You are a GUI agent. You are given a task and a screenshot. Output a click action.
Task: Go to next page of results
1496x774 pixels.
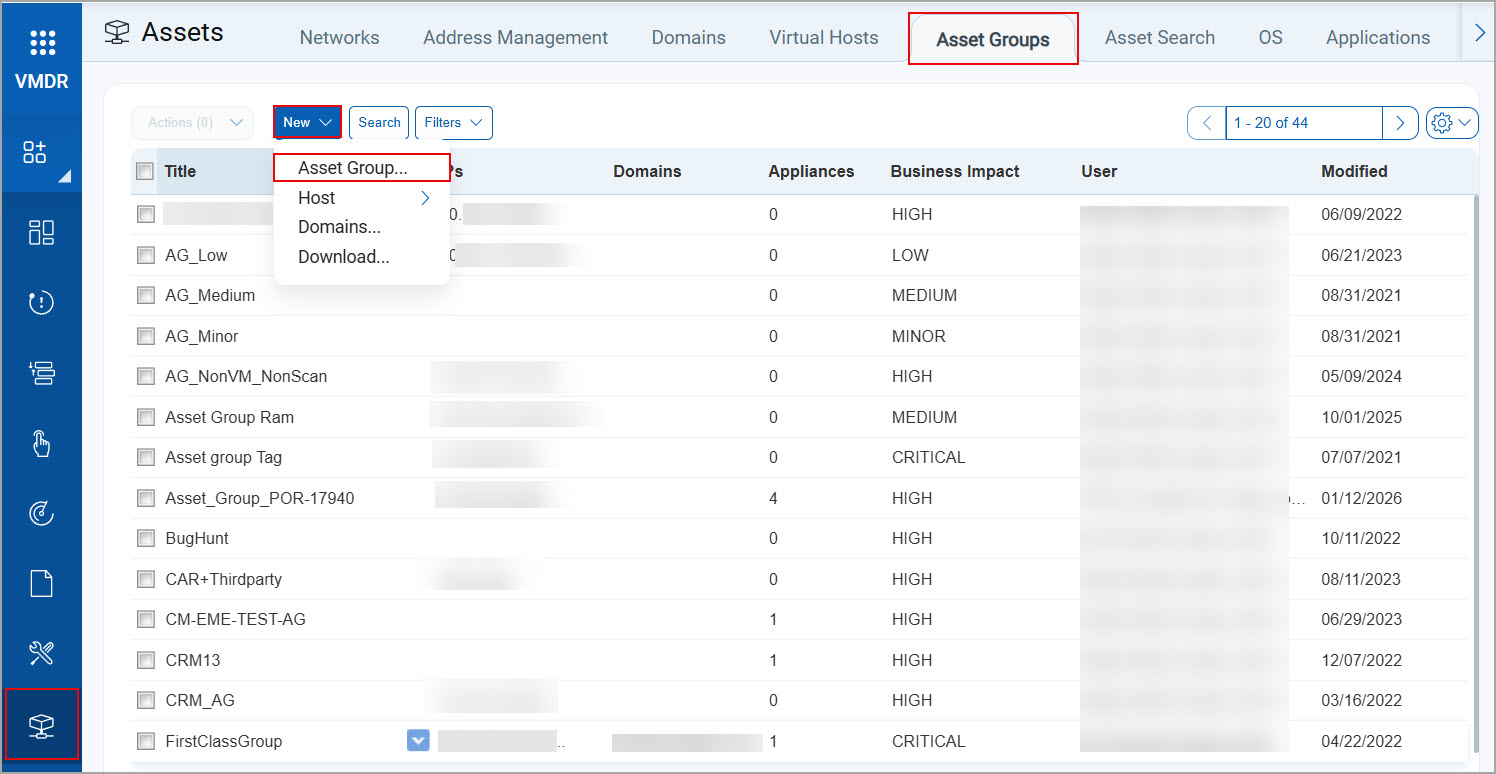click(1400, 122)
